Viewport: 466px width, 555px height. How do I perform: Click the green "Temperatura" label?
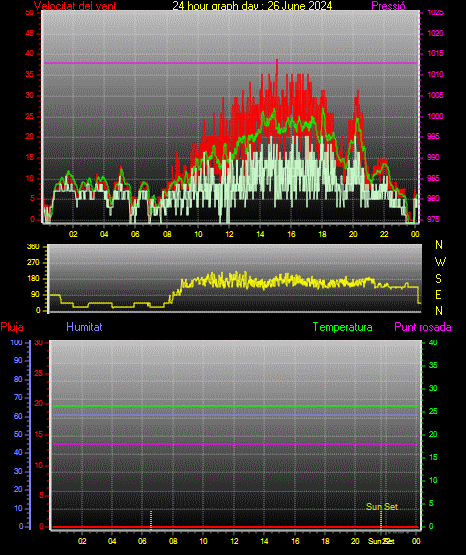tap(343, 327)
